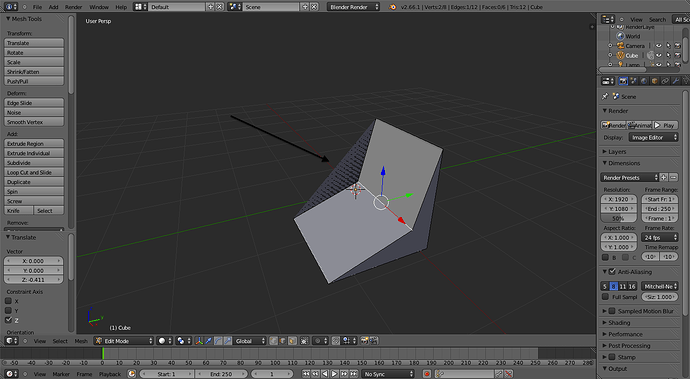Uncheck the Z constraint axis checkbox
690x379 pixels.
[8, 320]
